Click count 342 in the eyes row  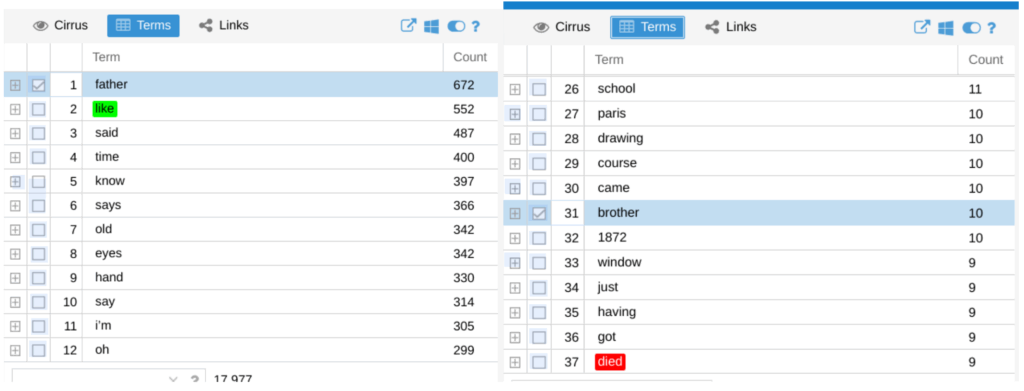(464, 254)
